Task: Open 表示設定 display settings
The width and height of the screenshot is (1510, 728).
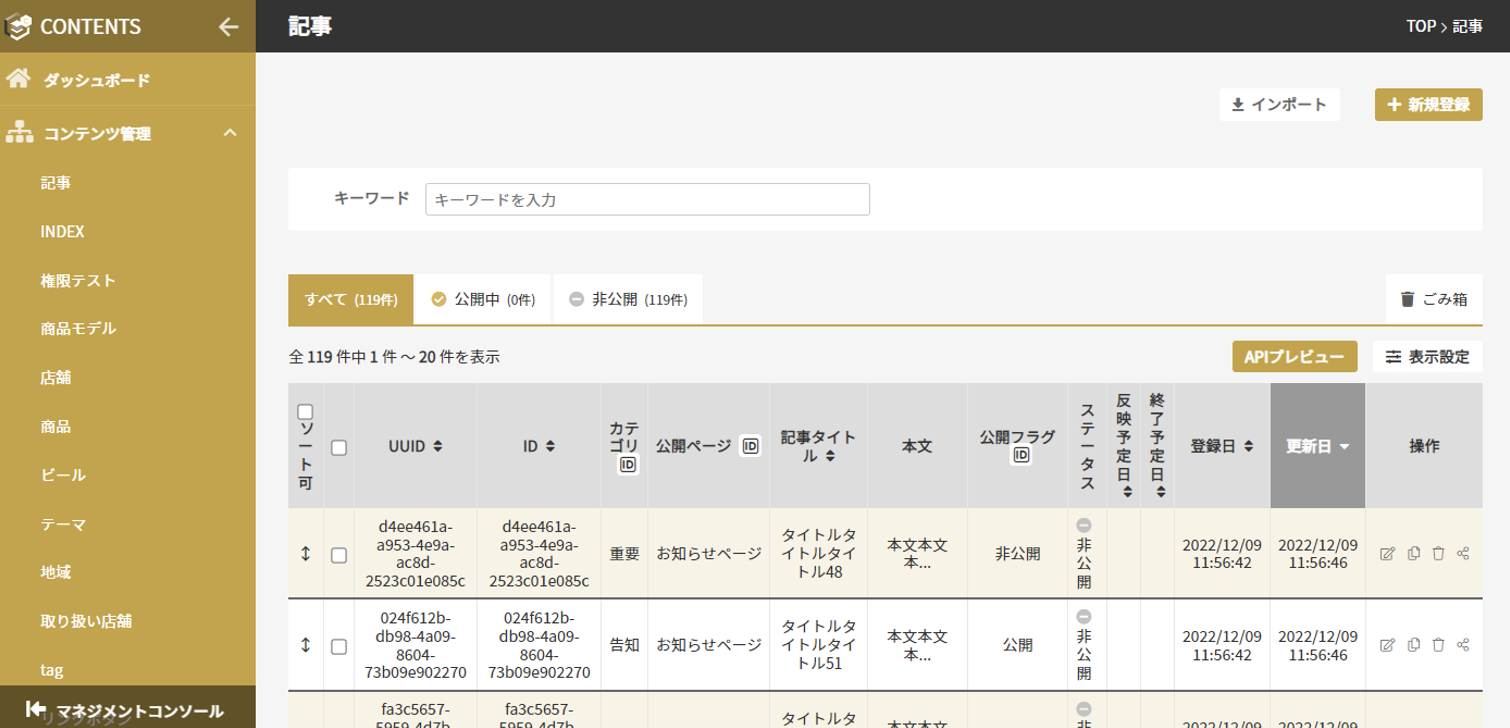Action: tap(1428, 356)
